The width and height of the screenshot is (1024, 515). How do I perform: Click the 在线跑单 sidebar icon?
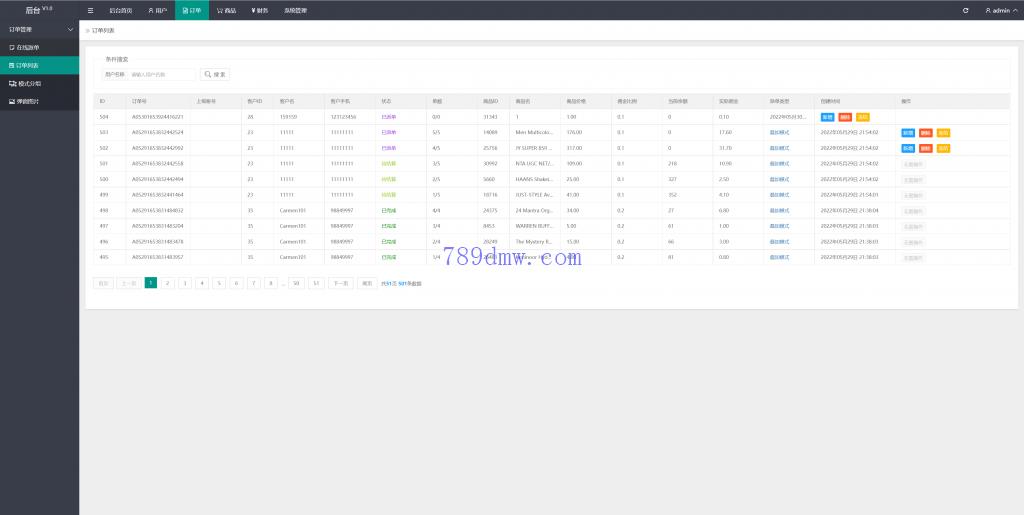pos(12,47)
